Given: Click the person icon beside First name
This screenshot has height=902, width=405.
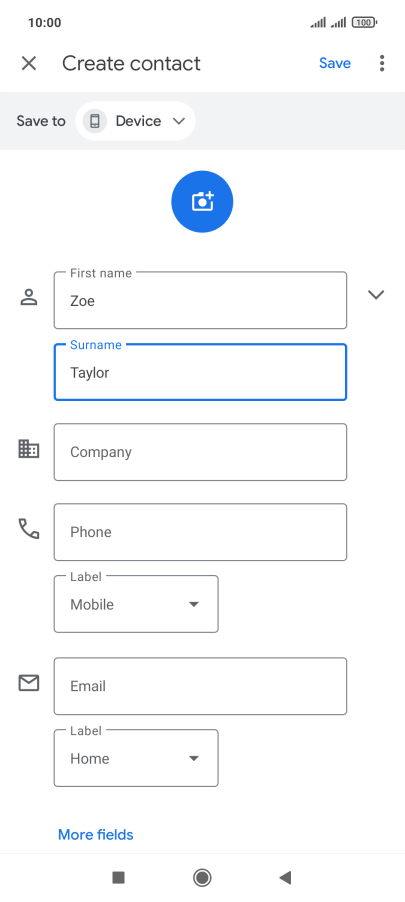Looking at the screenshot, I should (29, 297).
